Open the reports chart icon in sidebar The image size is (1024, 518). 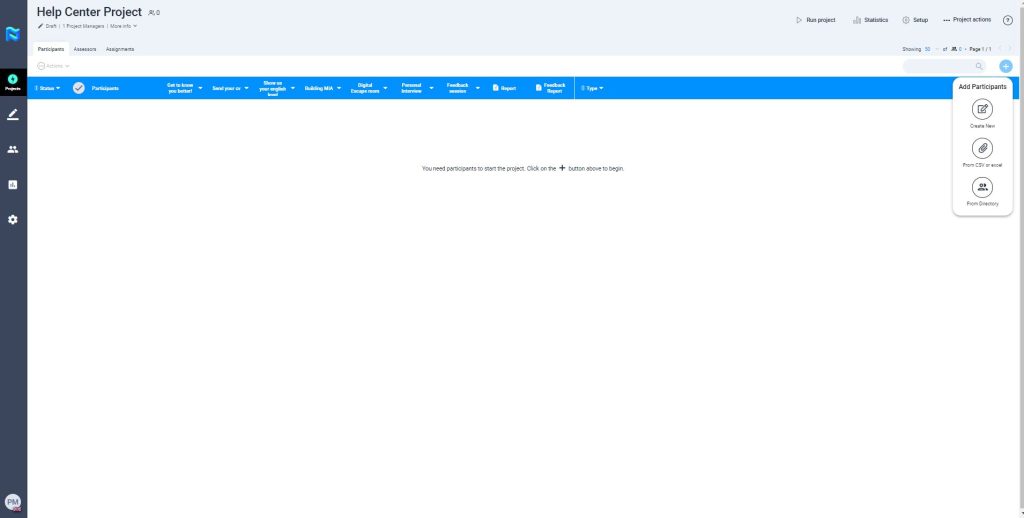13,184
